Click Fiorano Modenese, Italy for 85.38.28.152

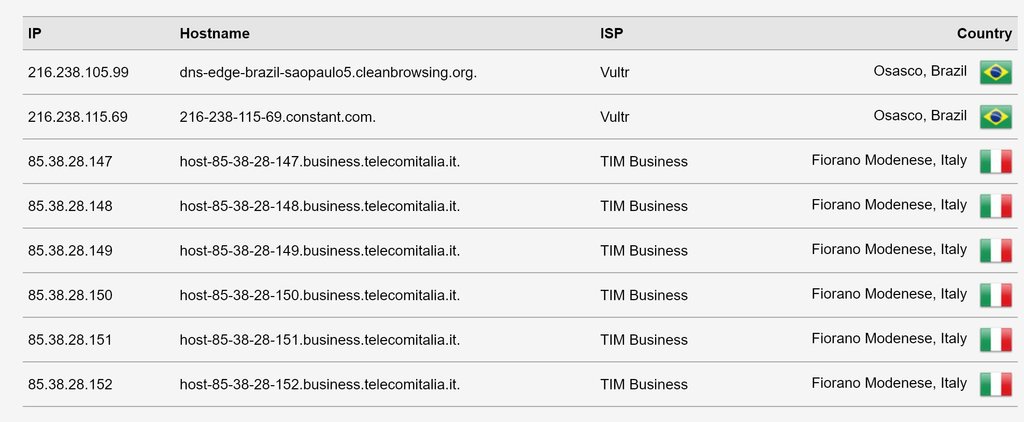point(889,383)
